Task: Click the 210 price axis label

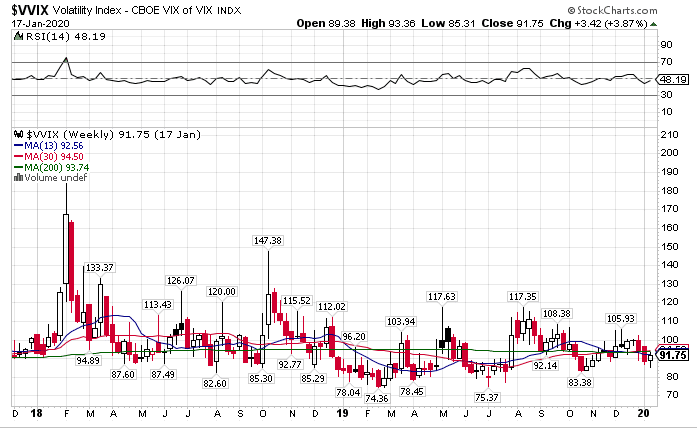Action: click(670, 134)
